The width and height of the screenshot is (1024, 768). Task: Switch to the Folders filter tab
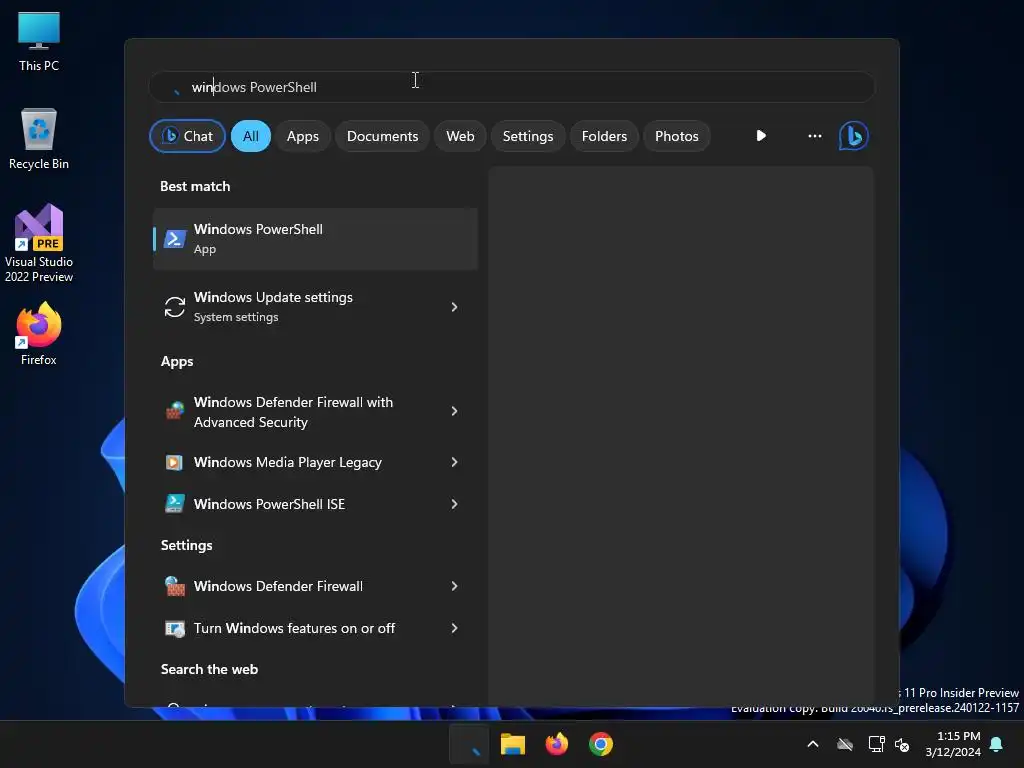604,136
